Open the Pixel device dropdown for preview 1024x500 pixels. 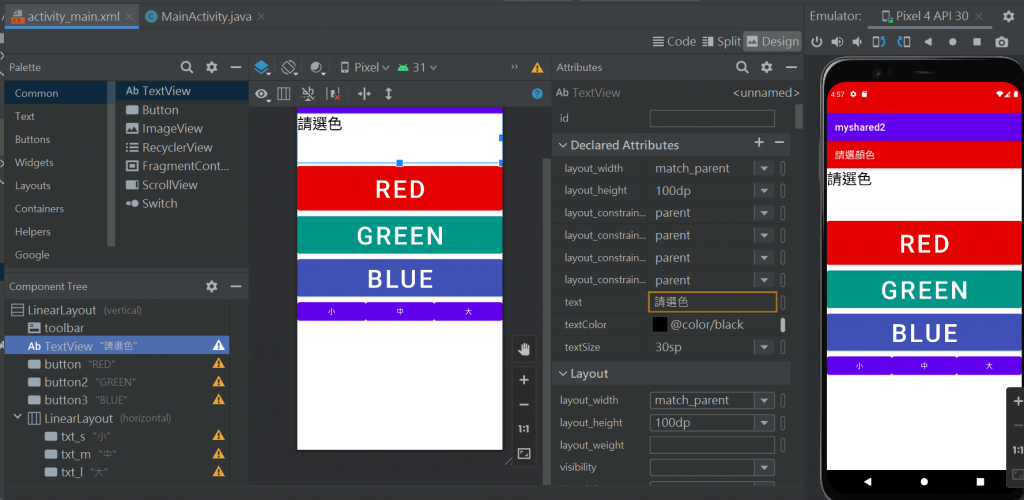[365, 67]
